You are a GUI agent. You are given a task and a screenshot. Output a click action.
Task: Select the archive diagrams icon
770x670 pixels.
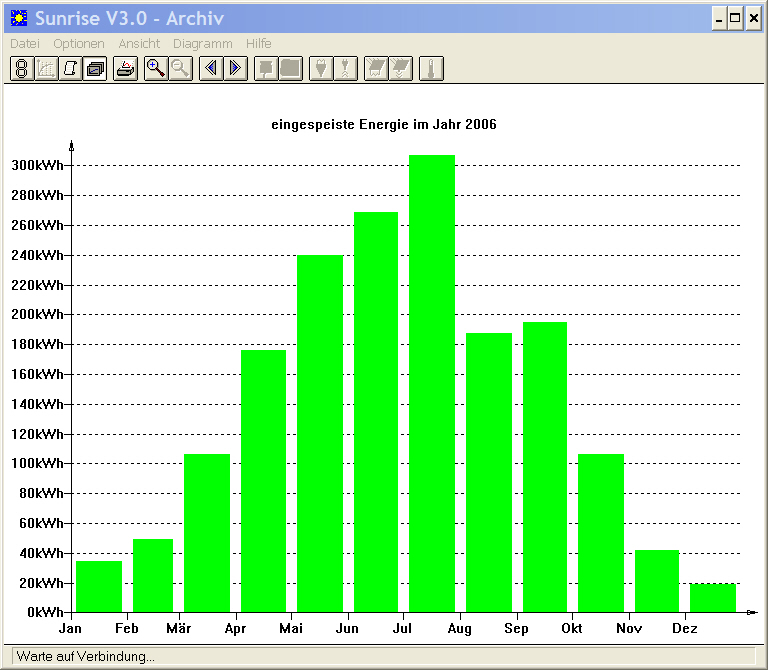[x=95, y=68]
